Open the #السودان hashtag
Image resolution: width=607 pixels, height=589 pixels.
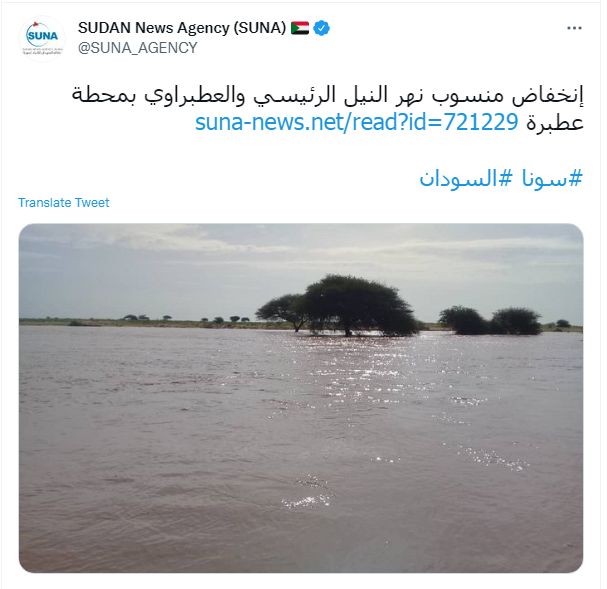466,178
